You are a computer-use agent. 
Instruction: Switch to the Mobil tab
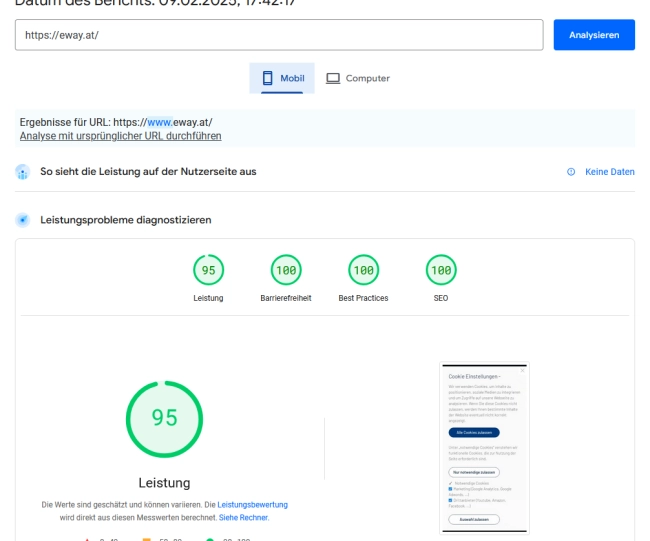click(x=282, y=78)
